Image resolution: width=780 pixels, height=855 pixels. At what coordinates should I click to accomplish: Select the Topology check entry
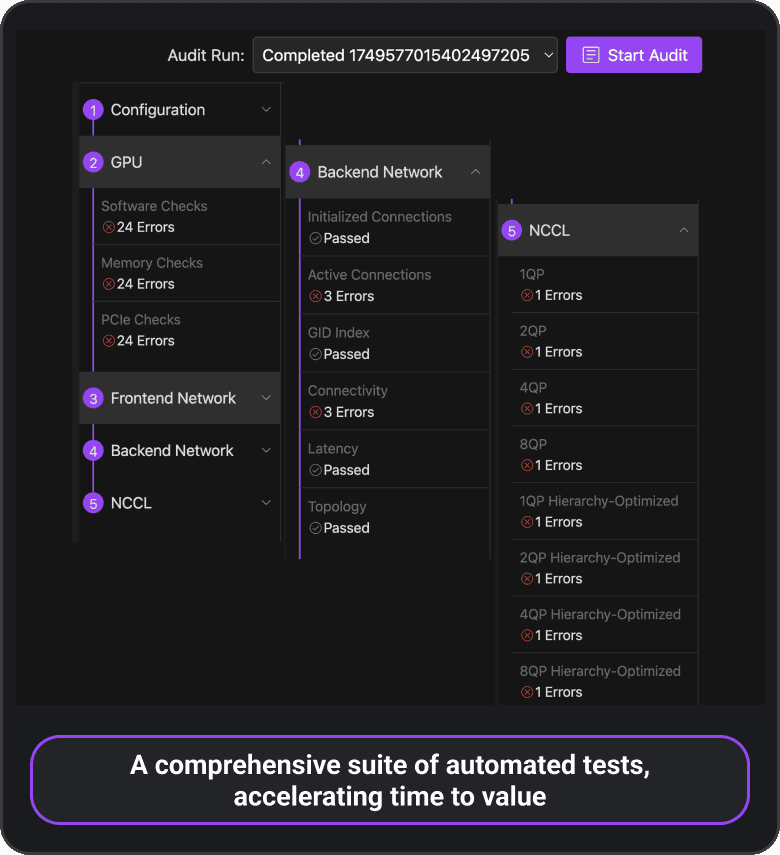[x=395, y=517]
